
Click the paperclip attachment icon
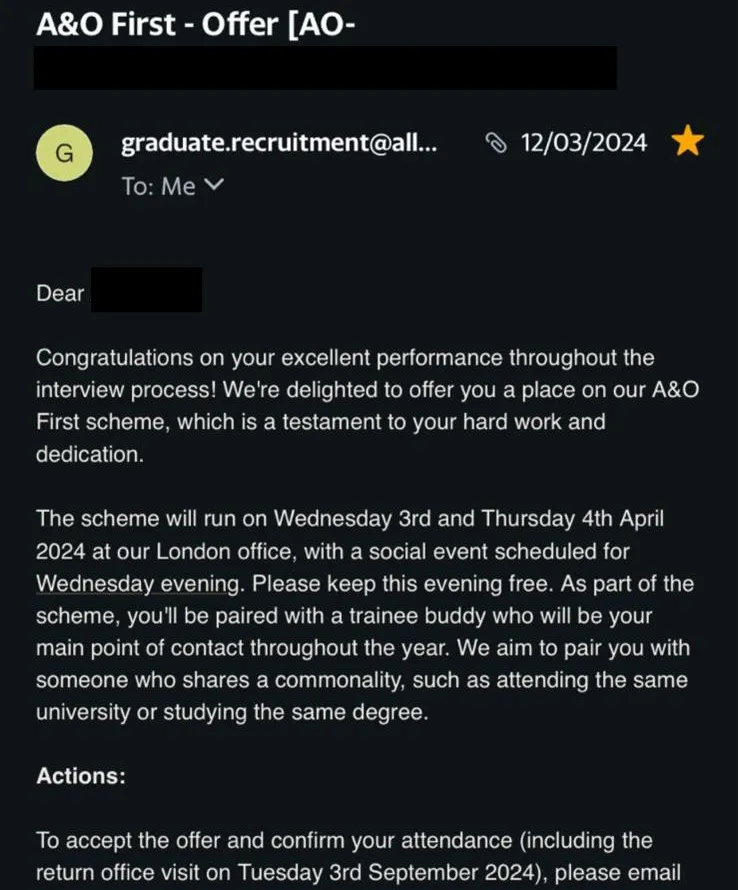(496, 144)
